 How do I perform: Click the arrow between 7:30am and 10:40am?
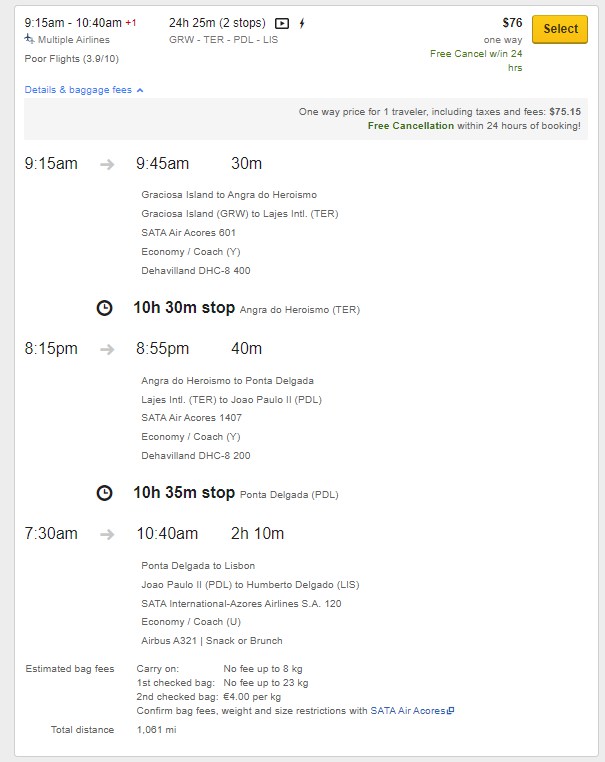(x=107, y=535)
